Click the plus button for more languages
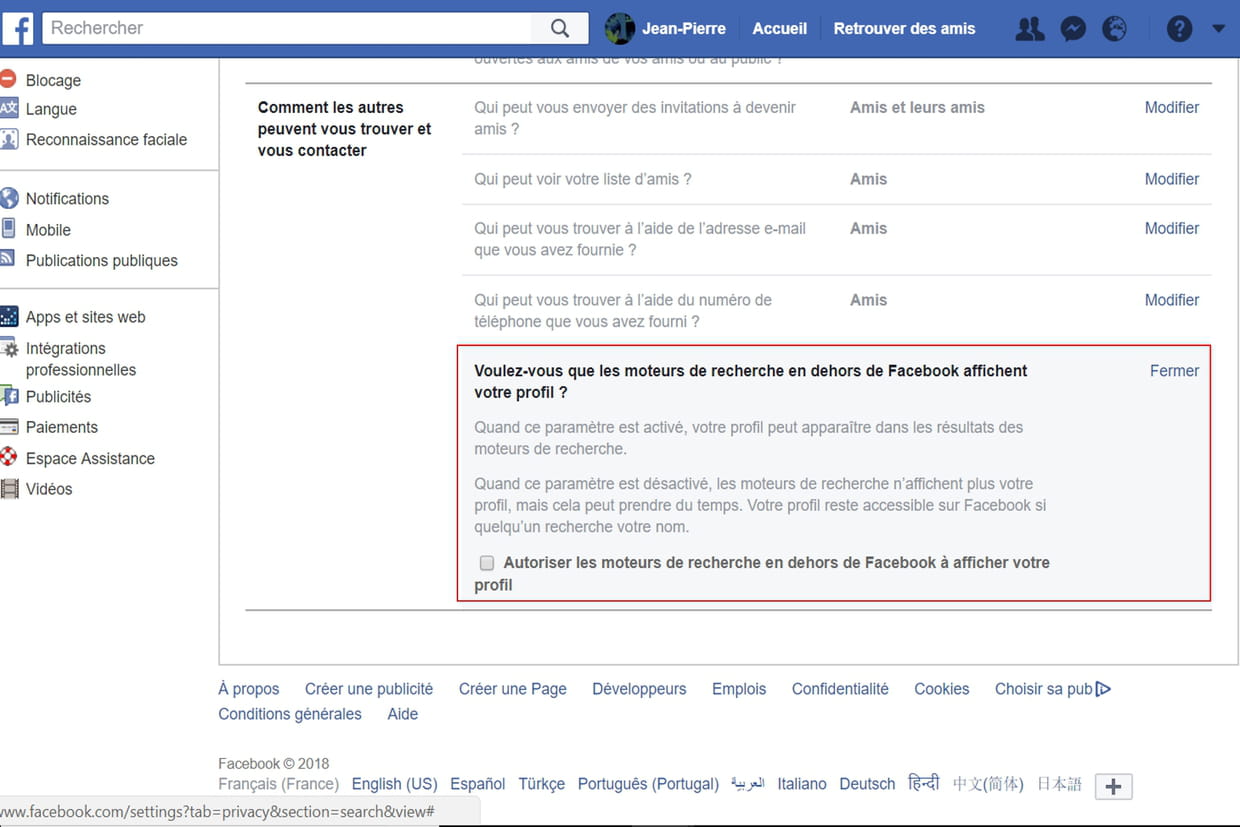The width and height of the screenshot is (1240, 827). [1113, 787]
